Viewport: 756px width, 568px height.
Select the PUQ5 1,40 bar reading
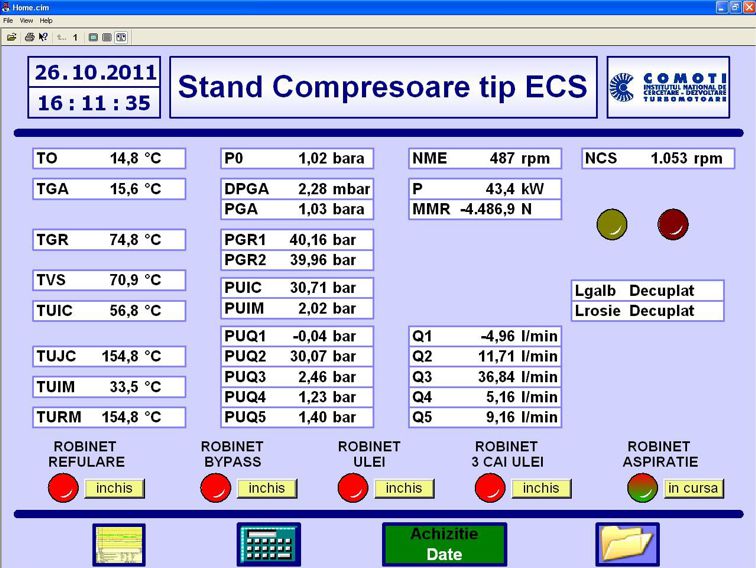pyautogui.click(x=297, y=417)
